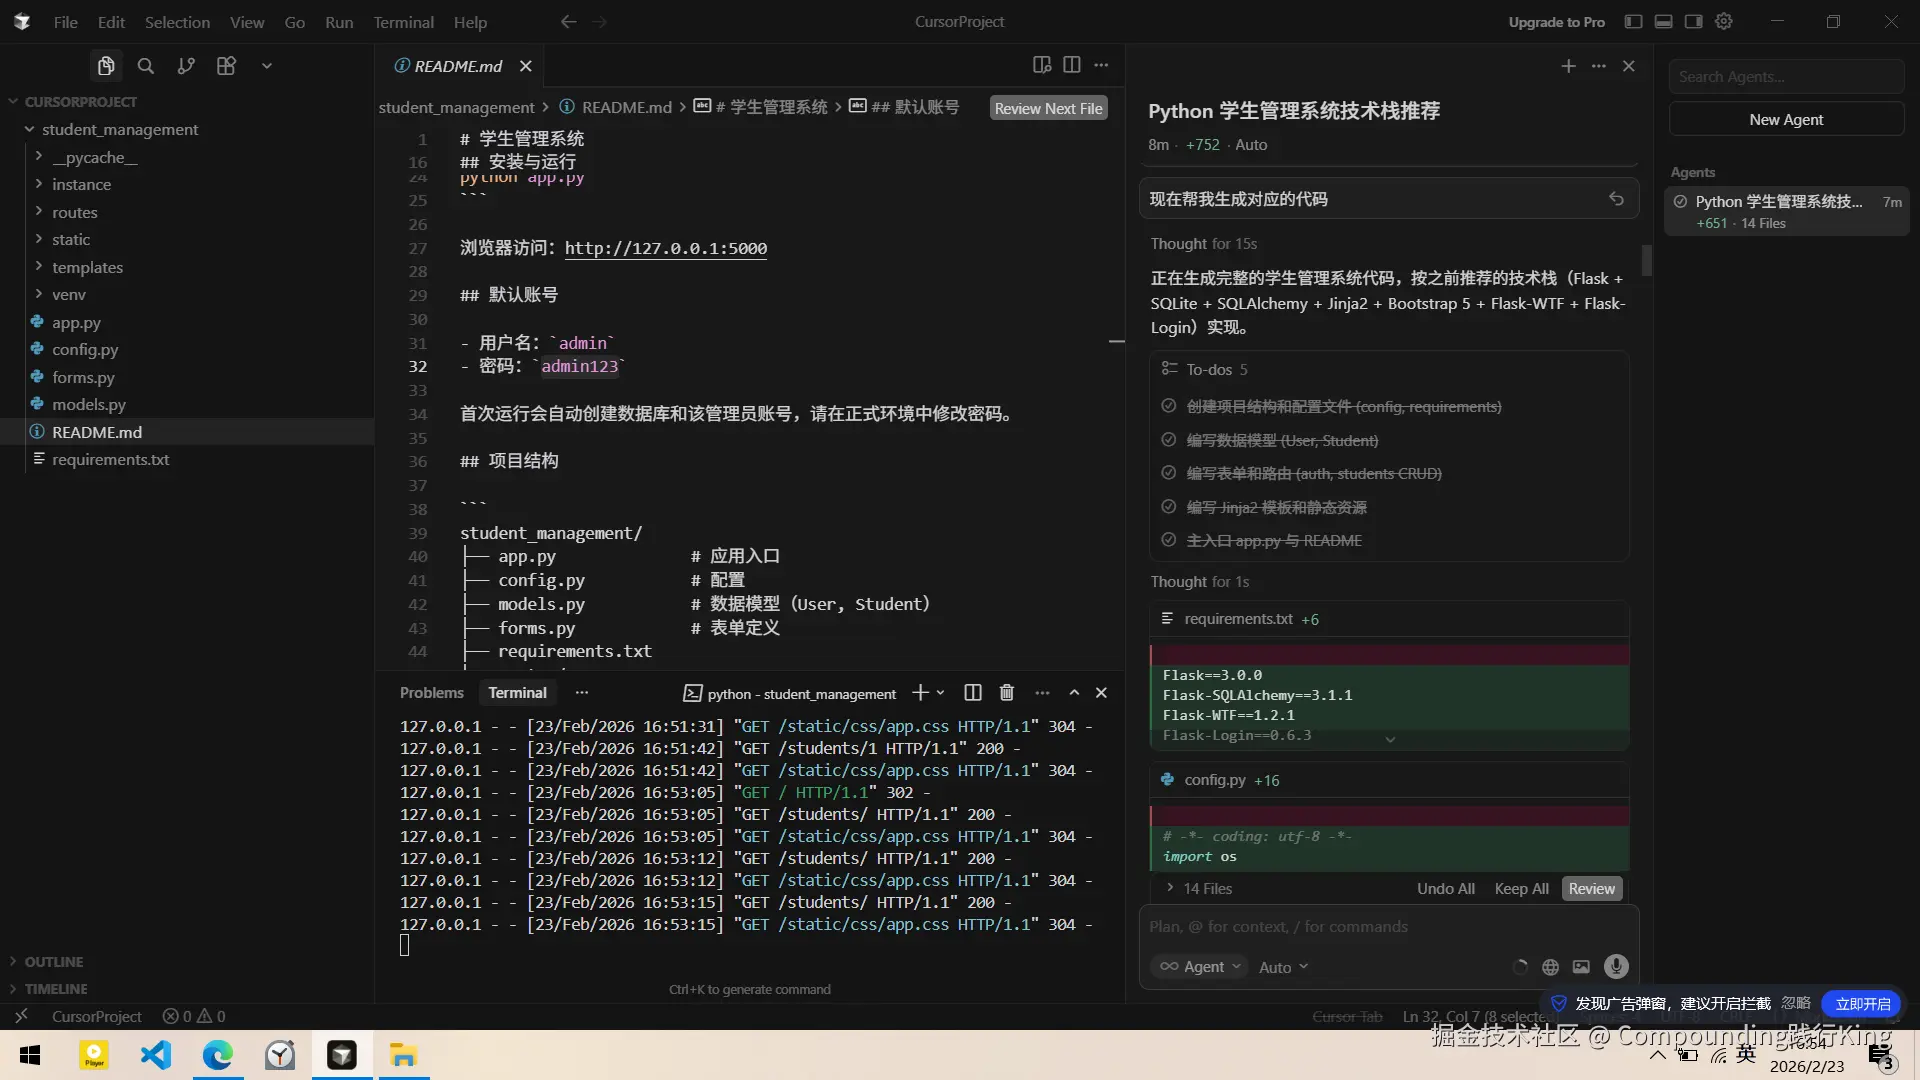Toggle the primary sidebar layout icon
The height and width of the screenshot is (1080, 1920).
pos(1633,21)
